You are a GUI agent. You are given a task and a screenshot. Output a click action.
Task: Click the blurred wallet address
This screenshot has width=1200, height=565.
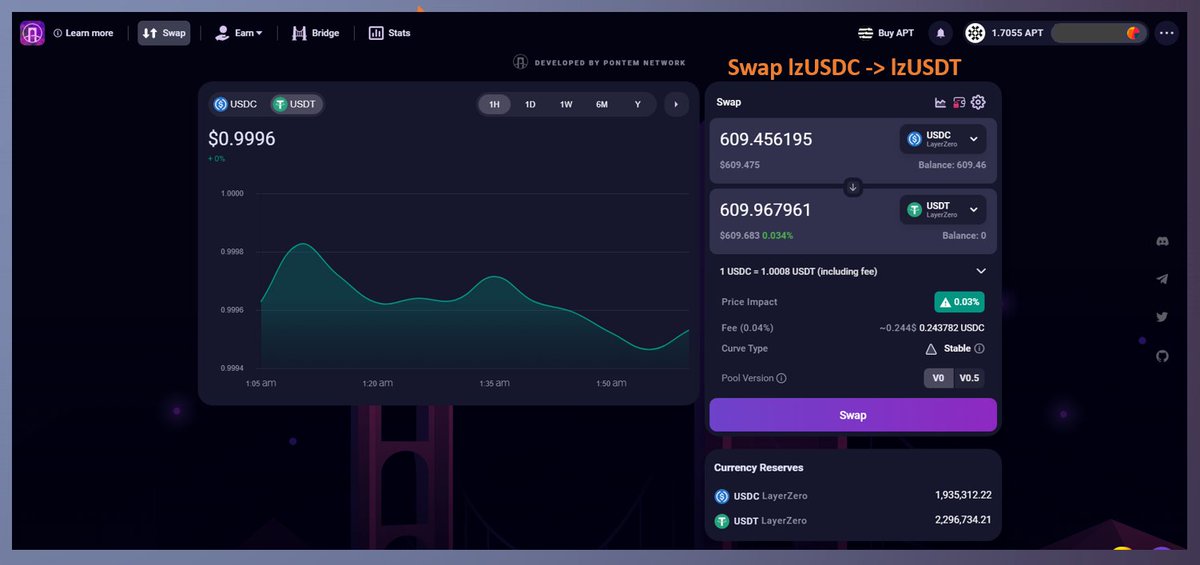pos(1098,33)
